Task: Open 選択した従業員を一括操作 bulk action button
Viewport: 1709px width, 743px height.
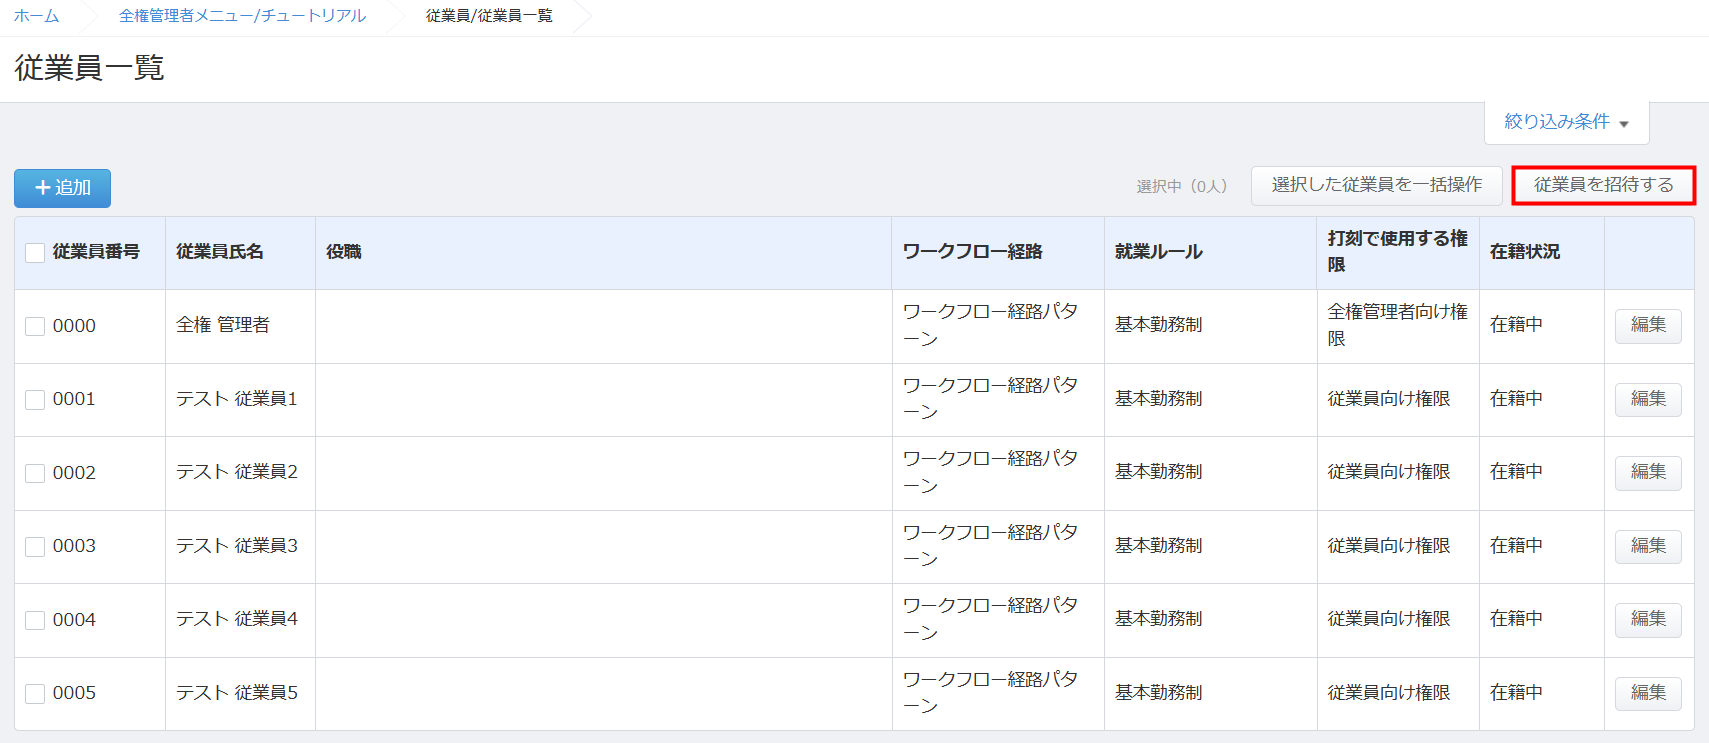Action: (1376, 185)
